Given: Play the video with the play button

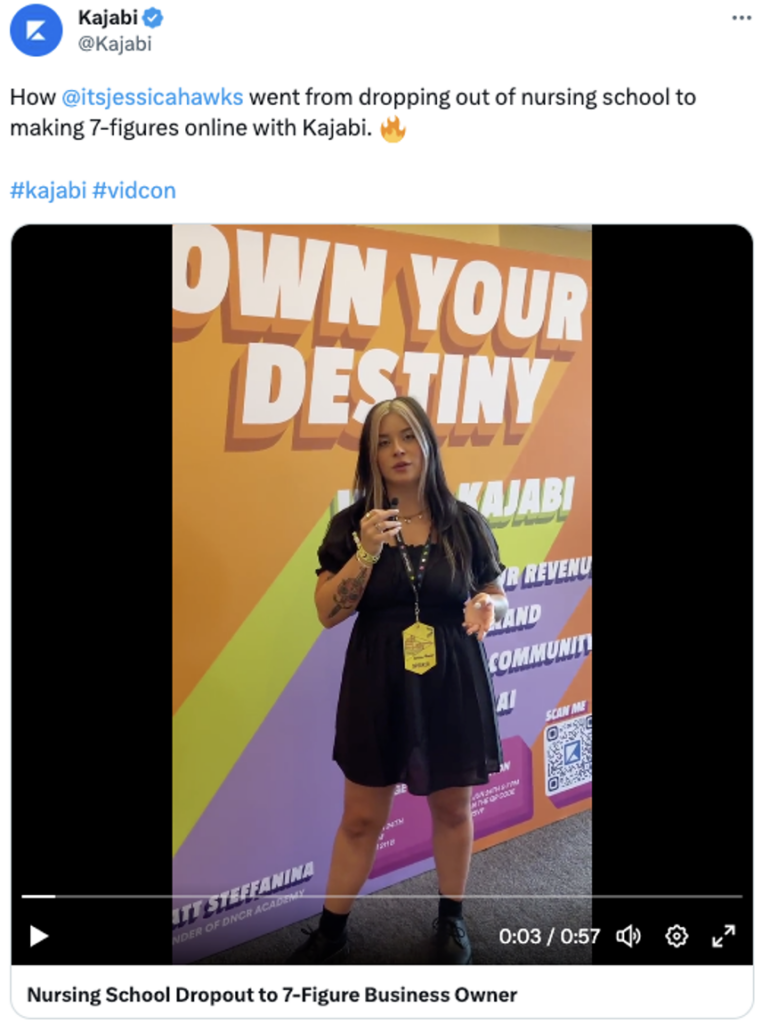Looking at the screenshot, I should pos(39,936).
